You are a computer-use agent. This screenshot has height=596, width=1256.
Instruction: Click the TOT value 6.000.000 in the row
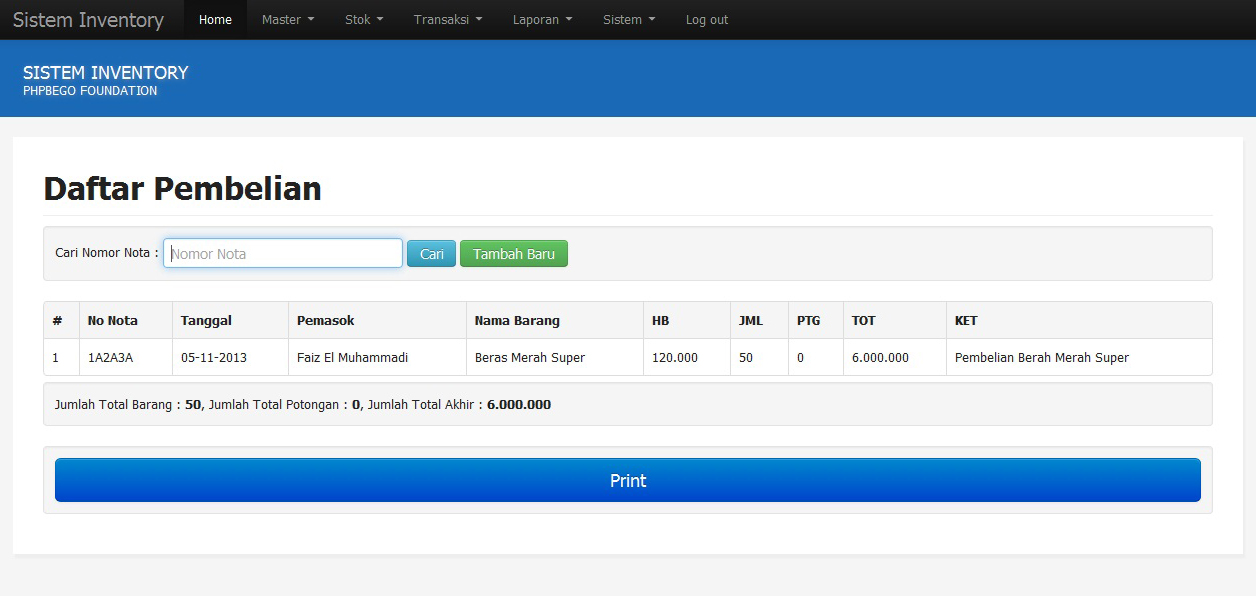(880, 358)
